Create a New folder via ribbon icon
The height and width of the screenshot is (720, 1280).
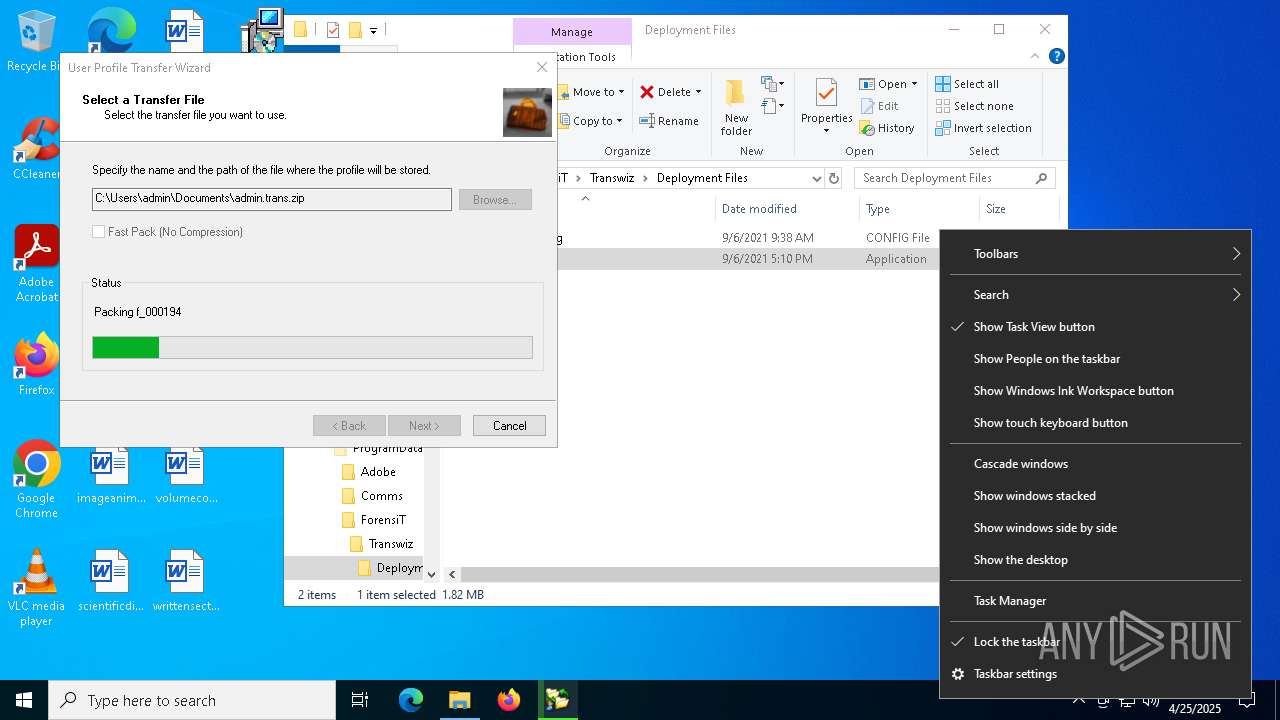pyautogui.click(x=736, y=94)
